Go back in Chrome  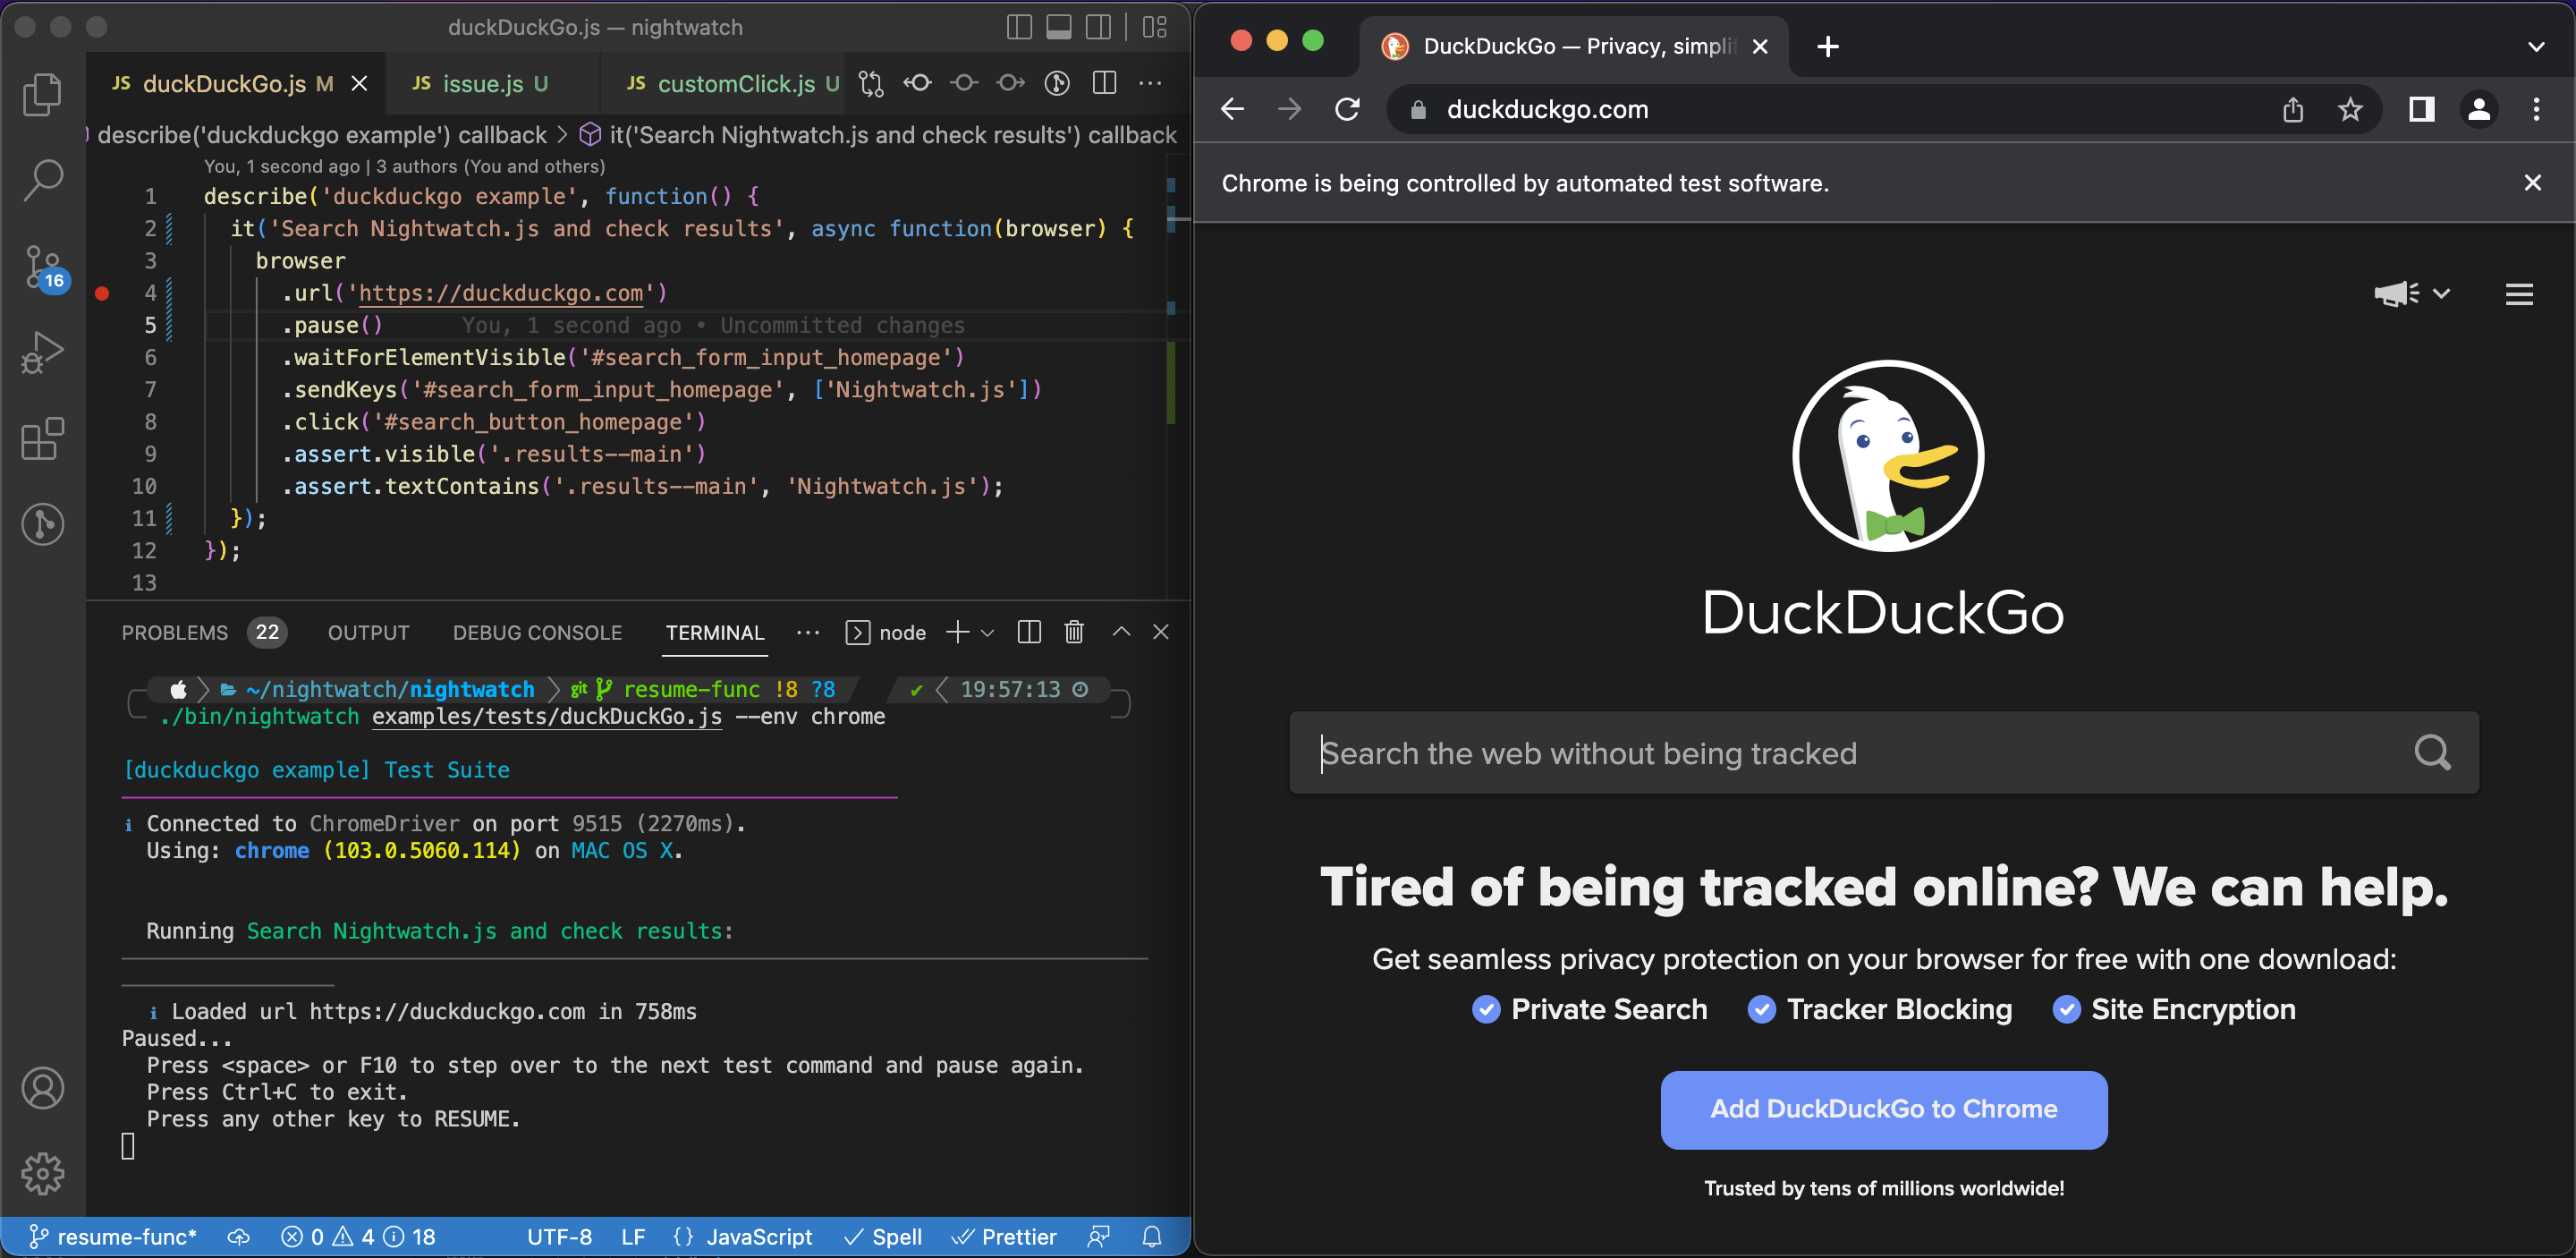1232,109
